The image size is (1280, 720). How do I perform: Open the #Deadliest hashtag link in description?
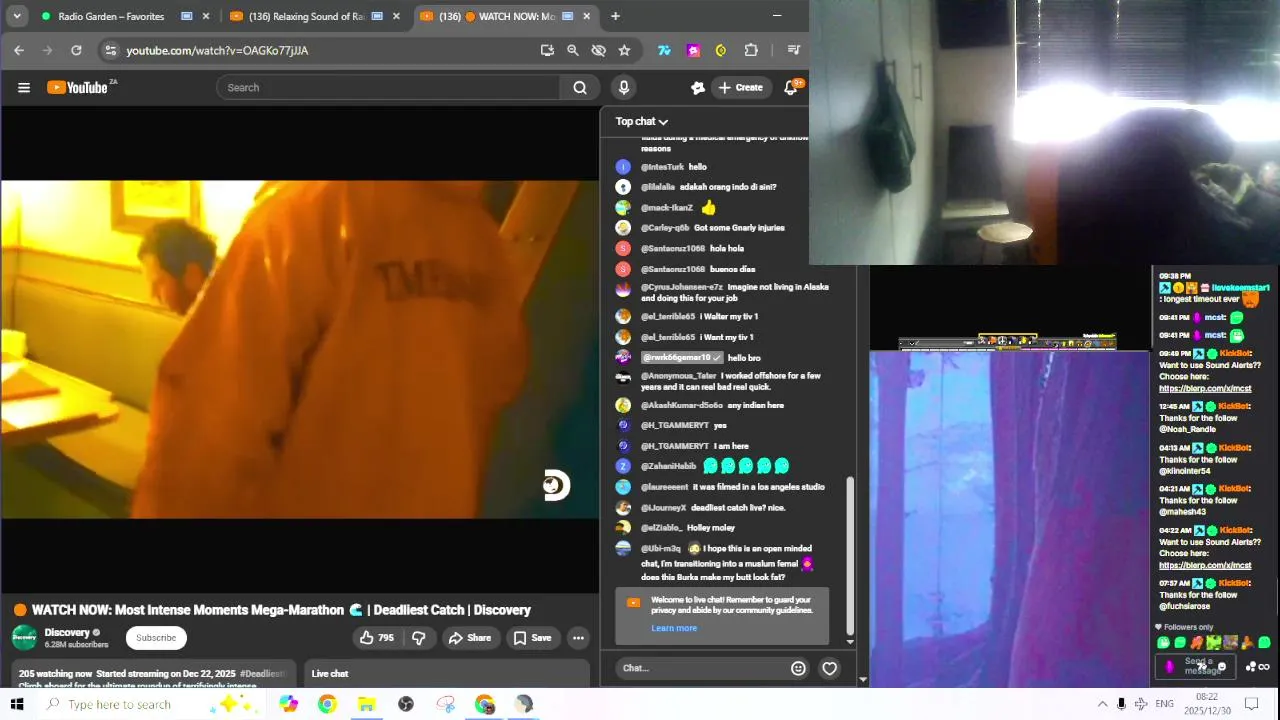(263, 674)
